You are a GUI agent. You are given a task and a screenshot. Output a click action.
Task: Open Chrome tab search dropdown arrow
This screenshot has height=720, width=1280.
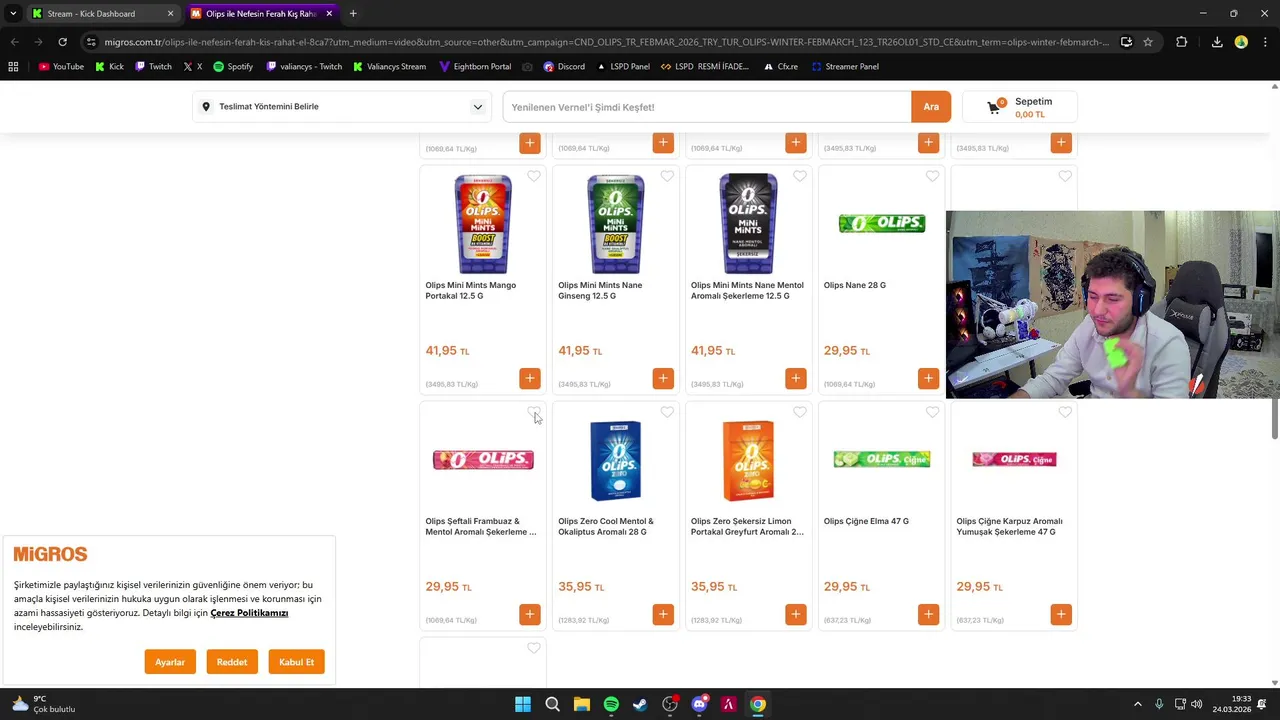click(13, 14)
